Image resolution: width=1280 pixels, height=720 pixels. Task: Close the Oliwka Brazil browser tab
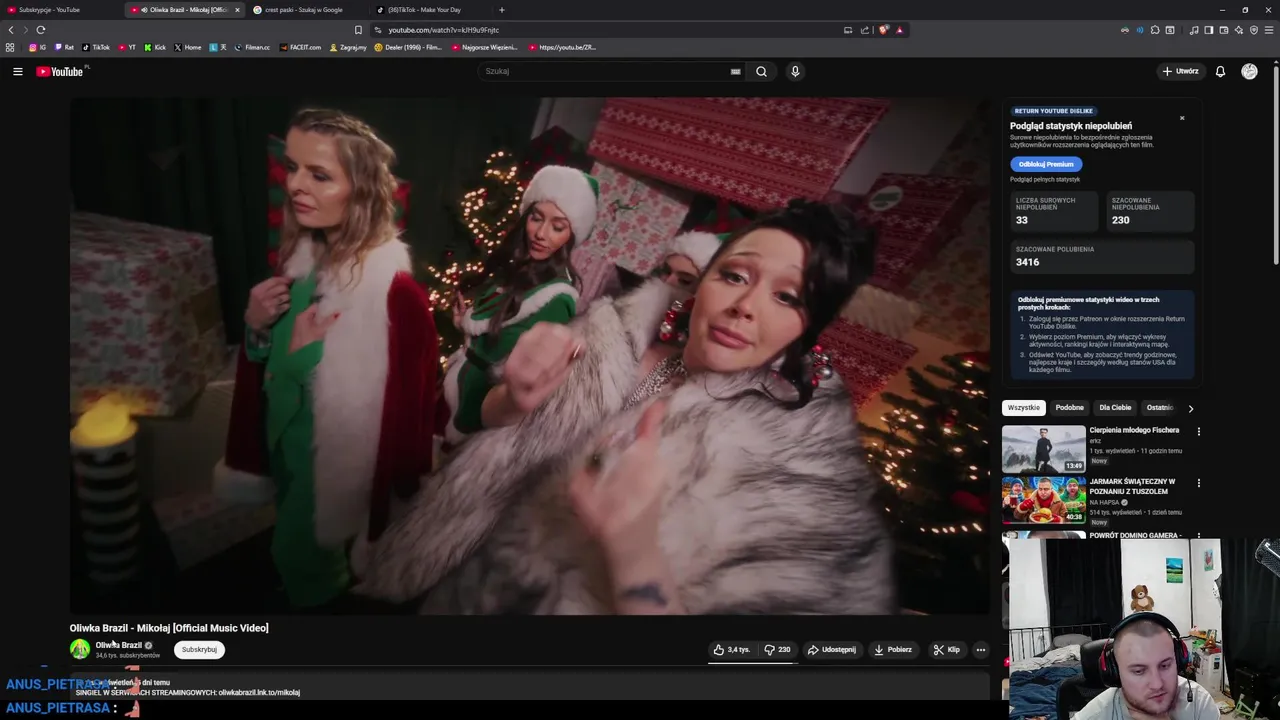(x=237, y=10)
